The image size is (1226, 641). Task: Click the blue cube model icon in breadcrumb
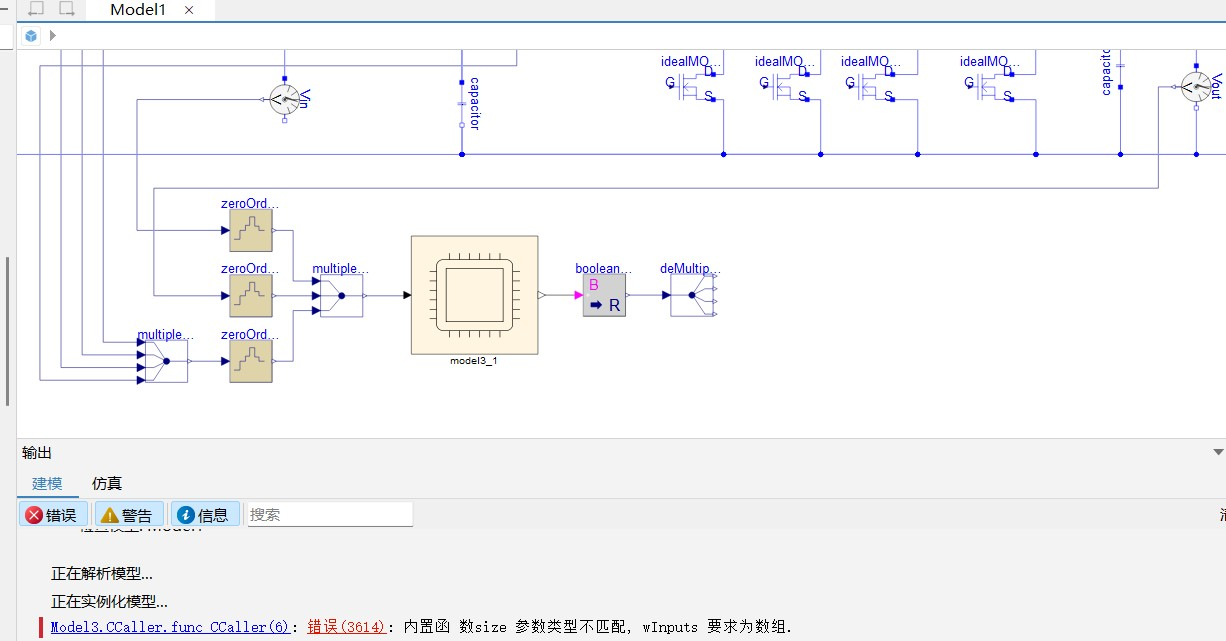pyautogui.click(x=31, y=36)
